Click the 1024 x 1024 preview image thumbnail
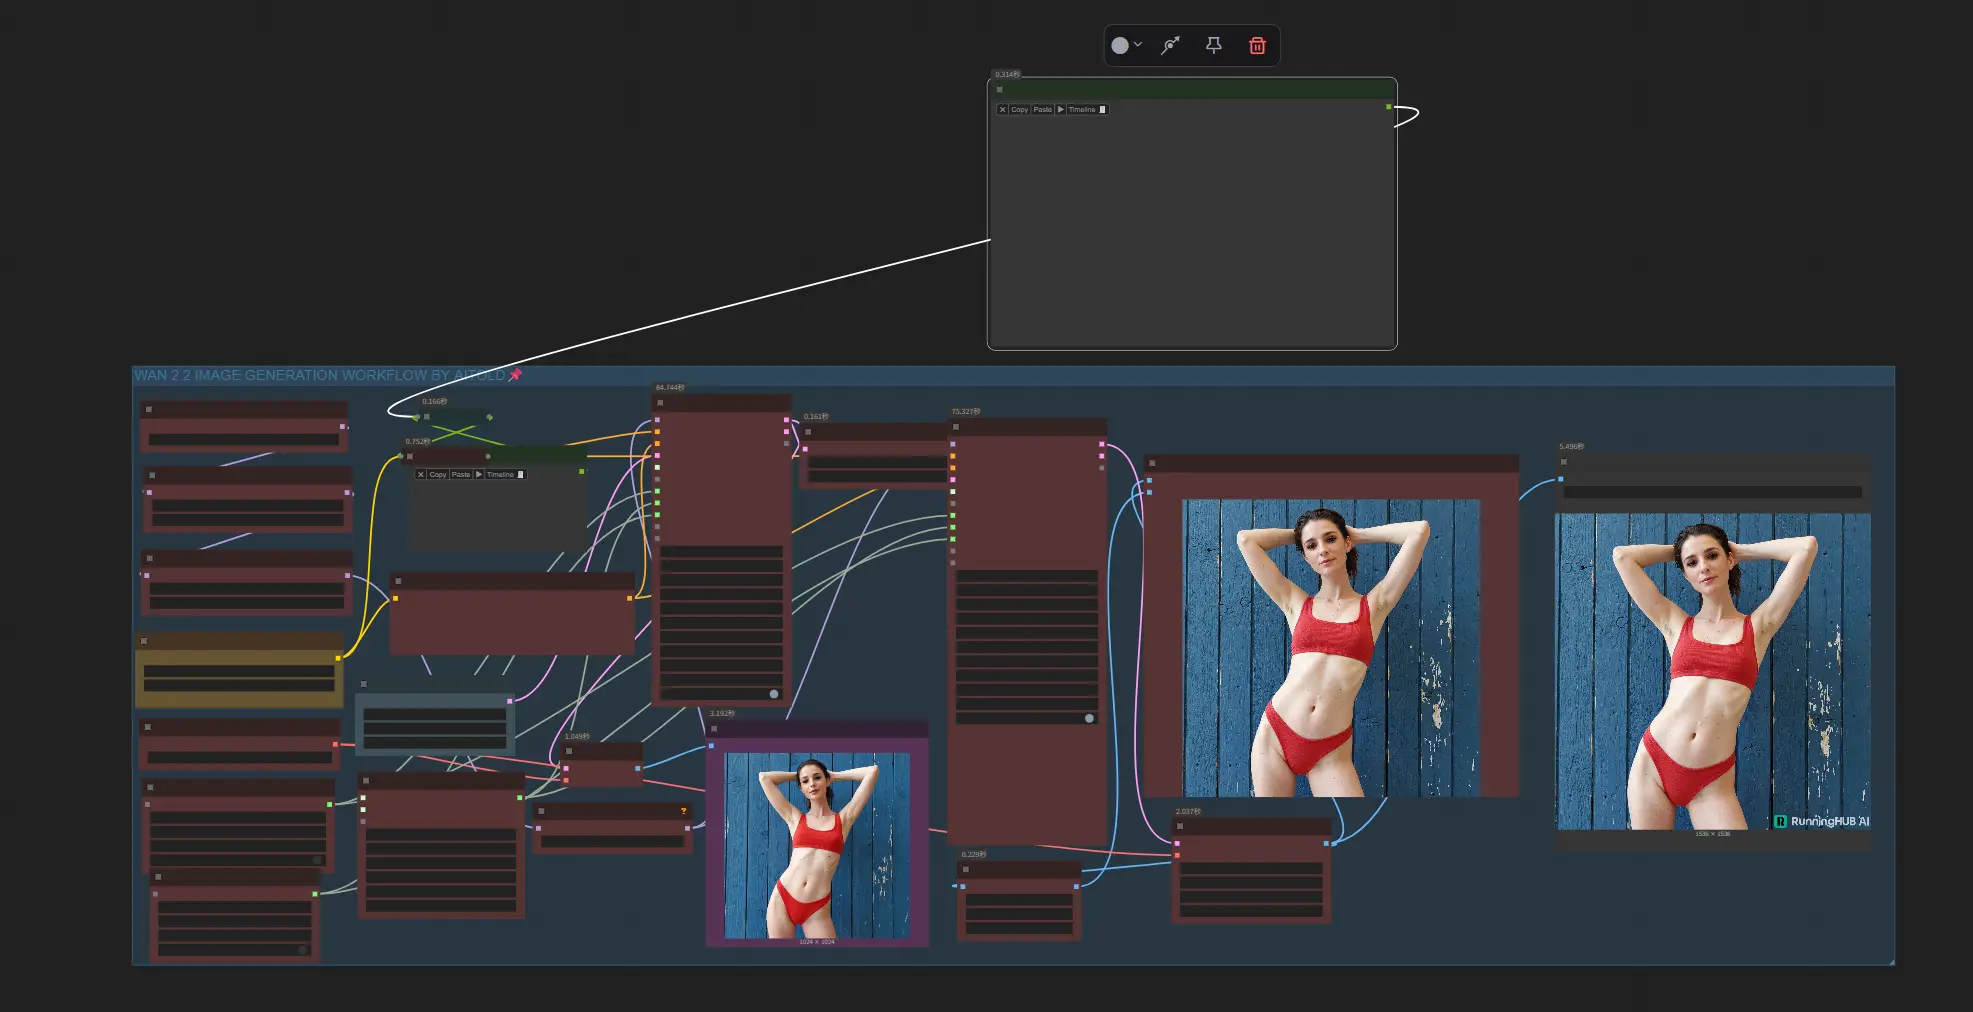The width and height of the screenshot is (1973, 1012). [x=817, y=845]
